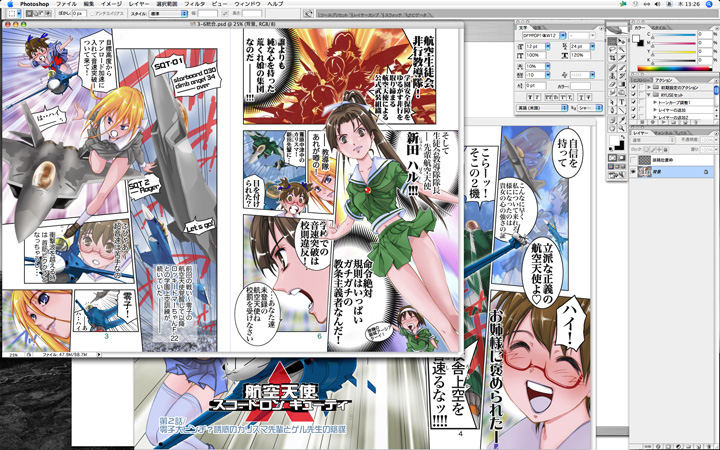
Task: Select the Path Selection tool
Action: click(x=613, y=101)
